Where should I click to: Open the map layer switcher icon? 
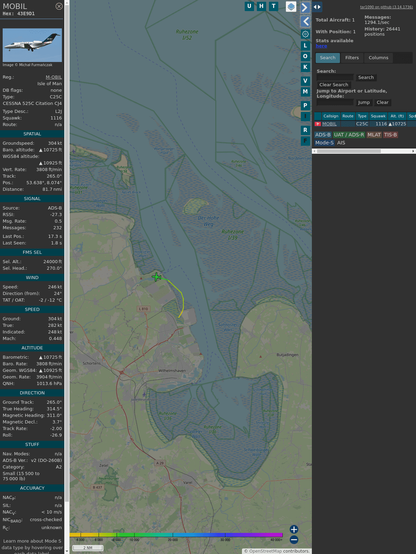(291, 6)
